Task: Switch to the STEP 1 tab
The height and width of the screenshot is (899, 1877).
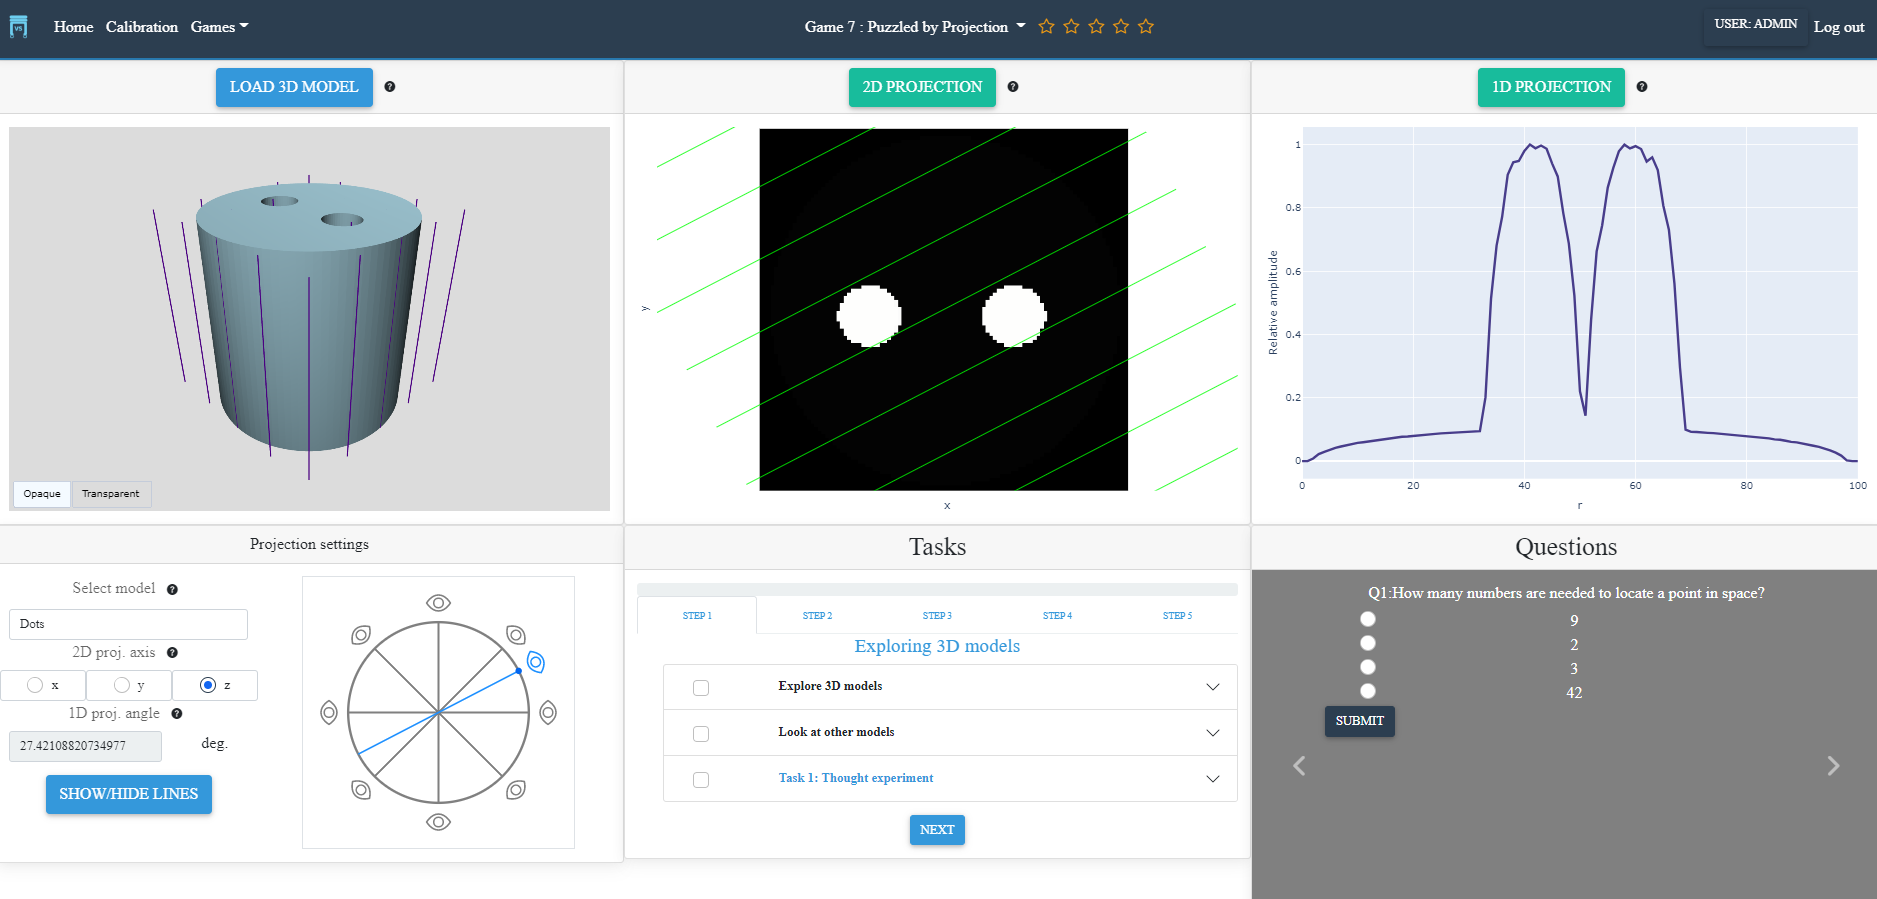Action: click(697, 616)
